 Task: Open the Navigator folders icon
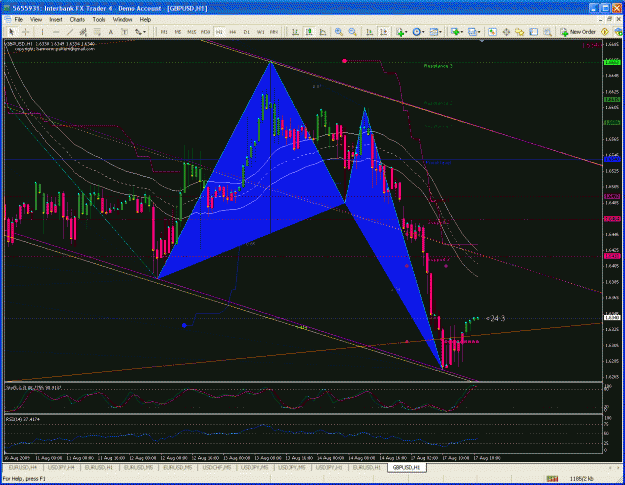(520, 32)
